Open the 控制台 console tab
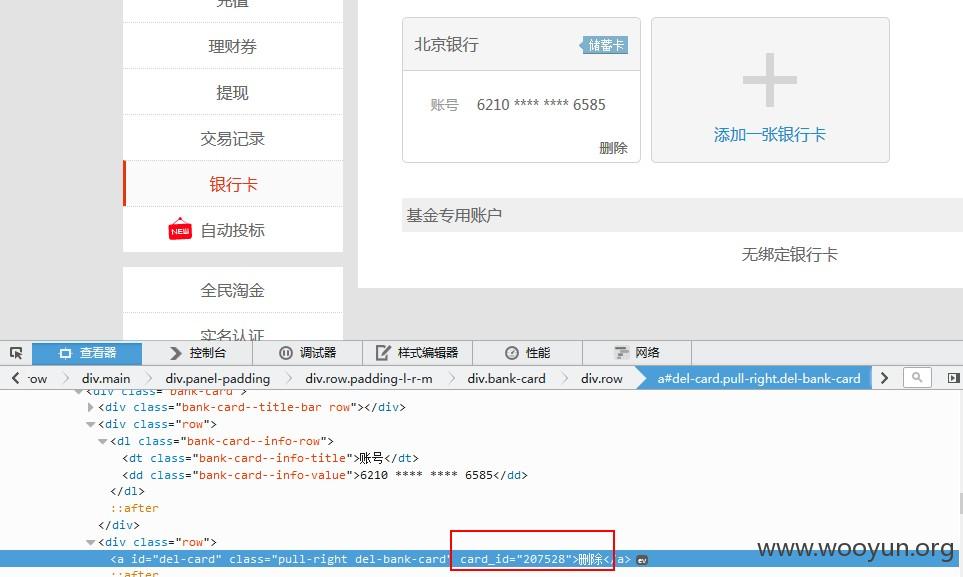 [197, 353]
